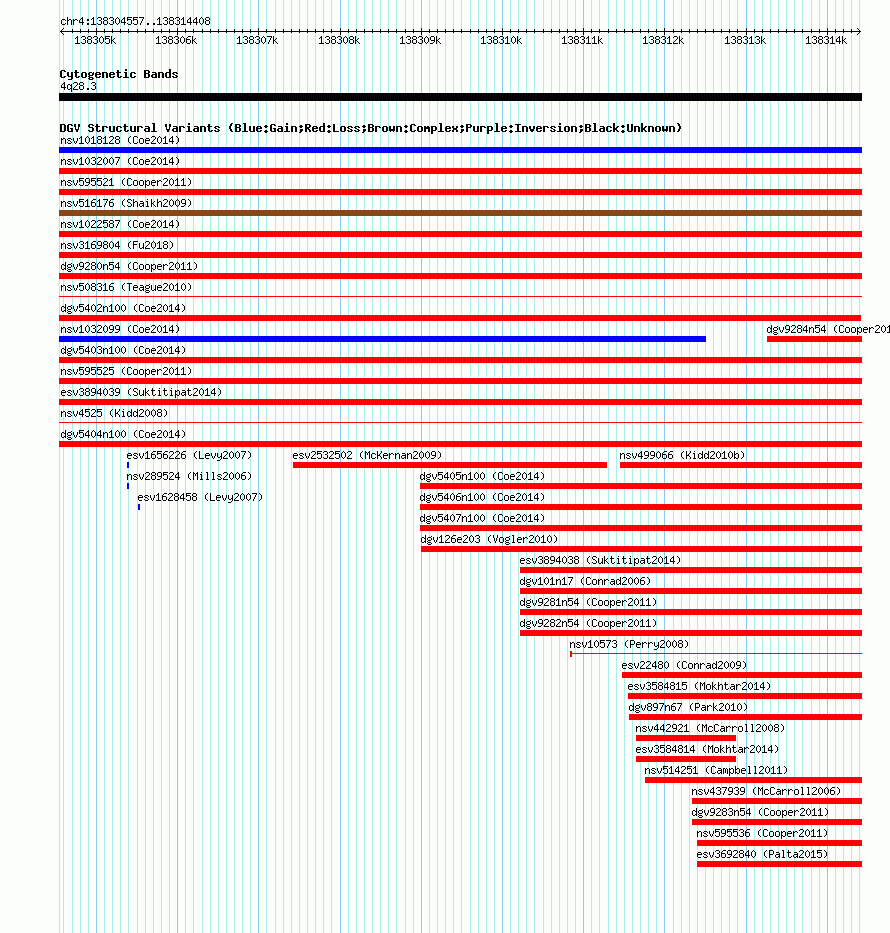Click nsv595525 (Cooper2011) label
Viewport: 890px width, 933px height.
coord(126,371)
